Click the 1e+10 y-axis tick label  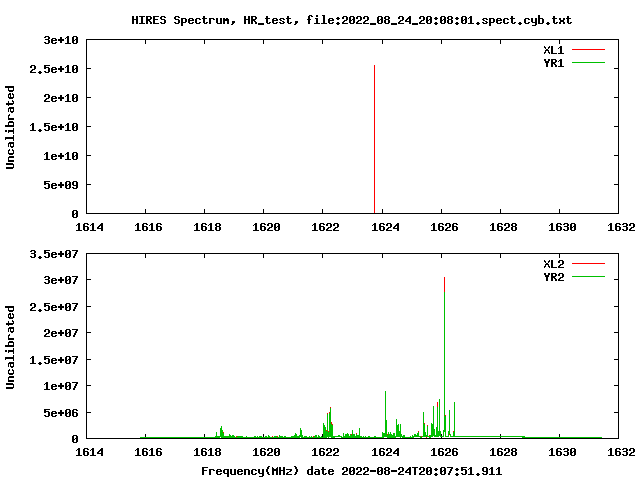pos(61,156)
